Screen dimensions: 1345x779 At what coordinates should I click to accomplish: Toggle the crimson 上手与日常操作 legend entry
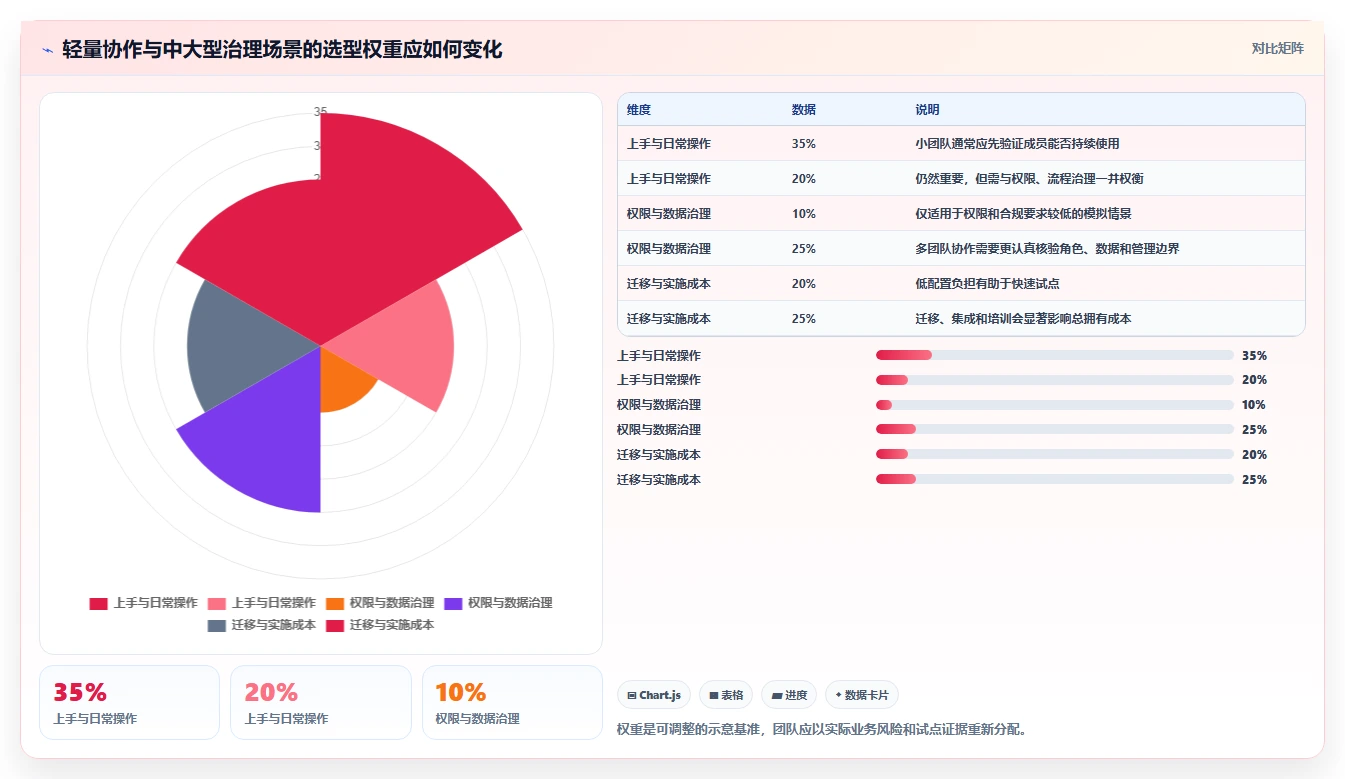click(143, 603)
